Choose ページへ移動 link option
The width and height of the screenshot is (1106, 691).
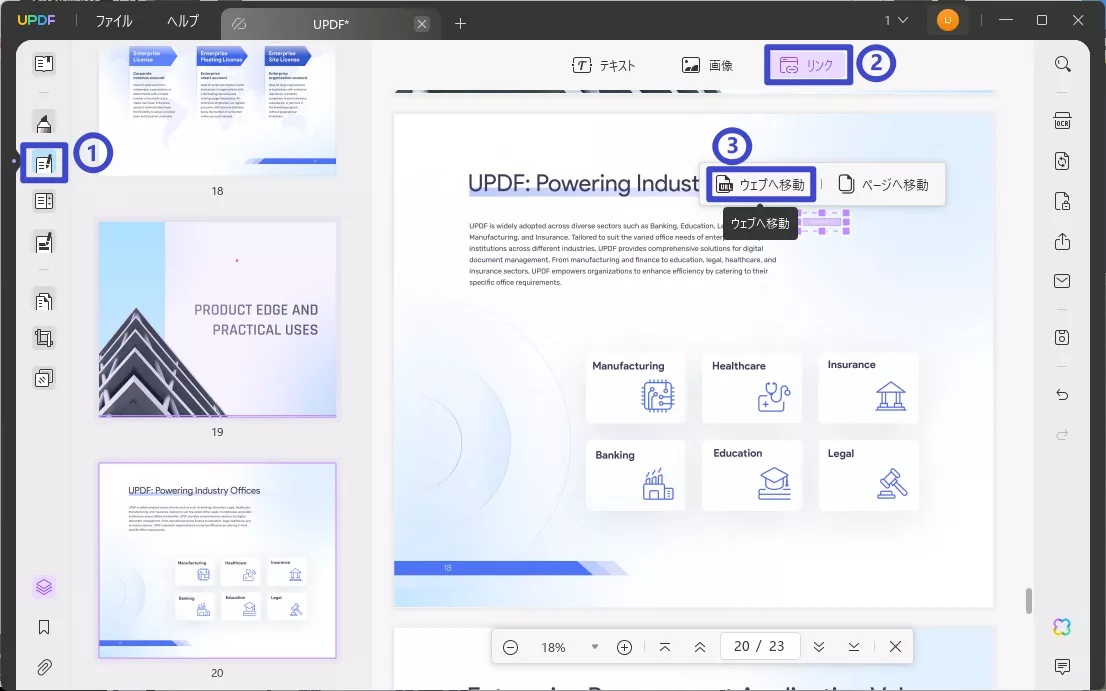(x=883, y=185)
